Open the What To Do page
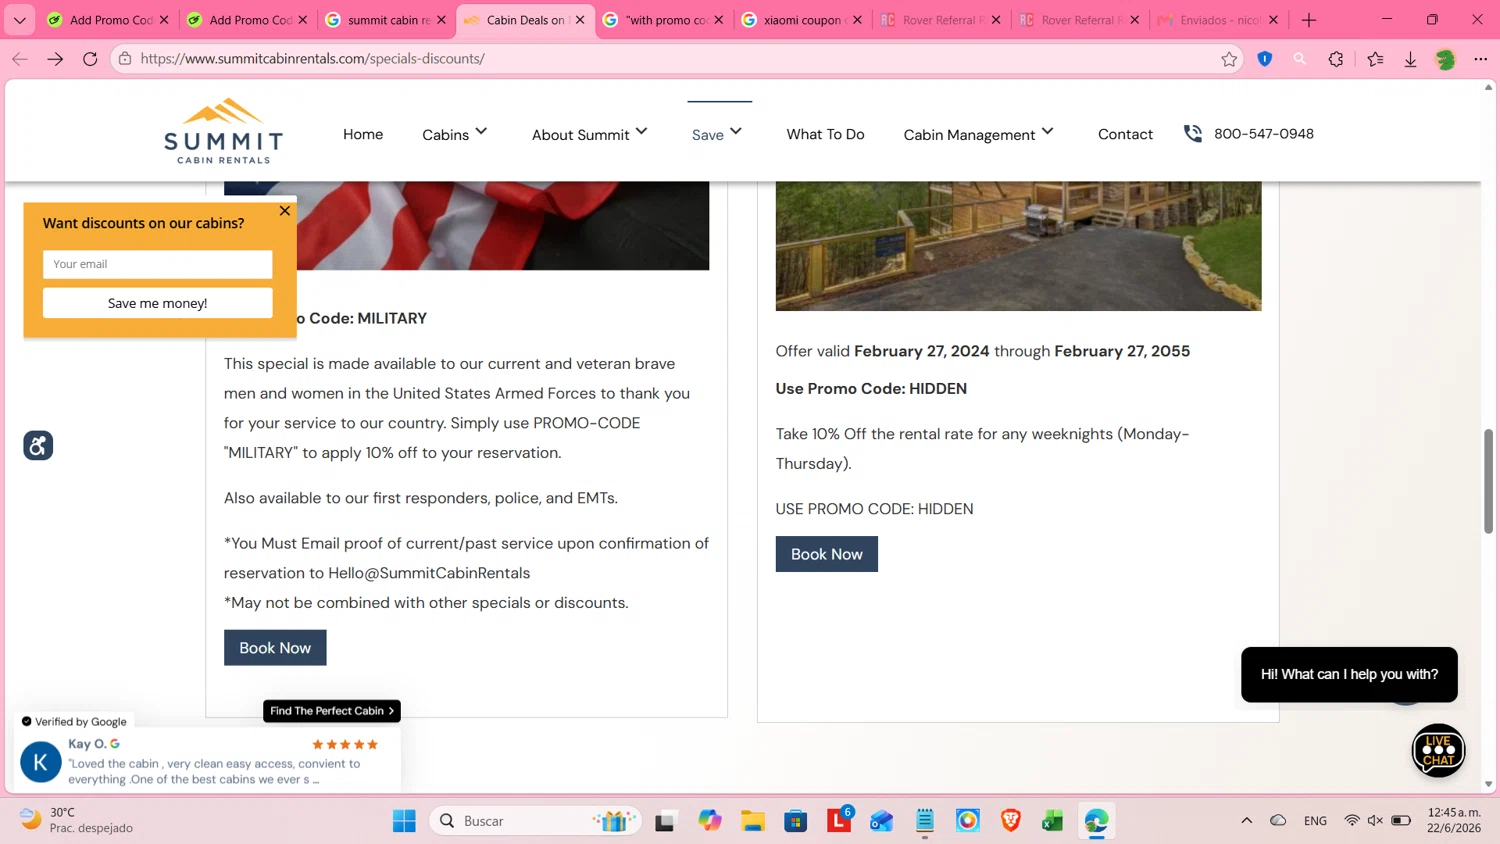Image resolution: width=1500 pixels, height=844 pixels. 825,134
